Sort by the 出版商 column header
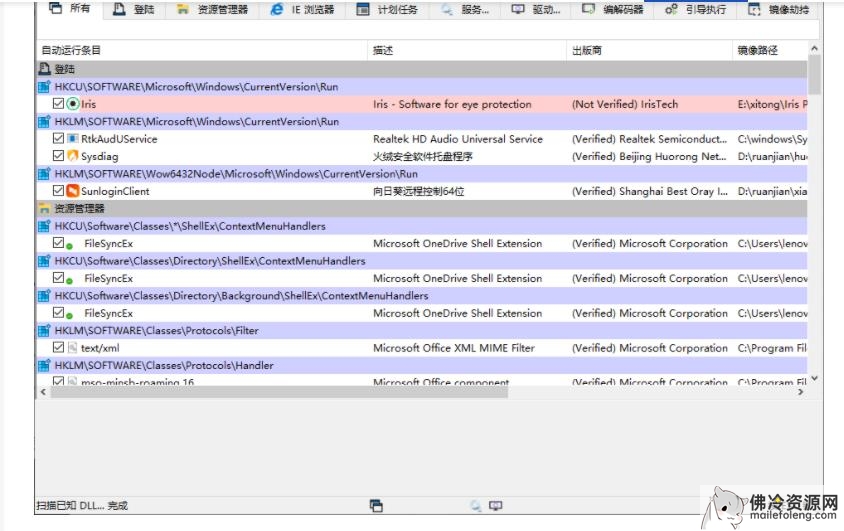This screenshot has width=844, height=531. click(587, 50)
